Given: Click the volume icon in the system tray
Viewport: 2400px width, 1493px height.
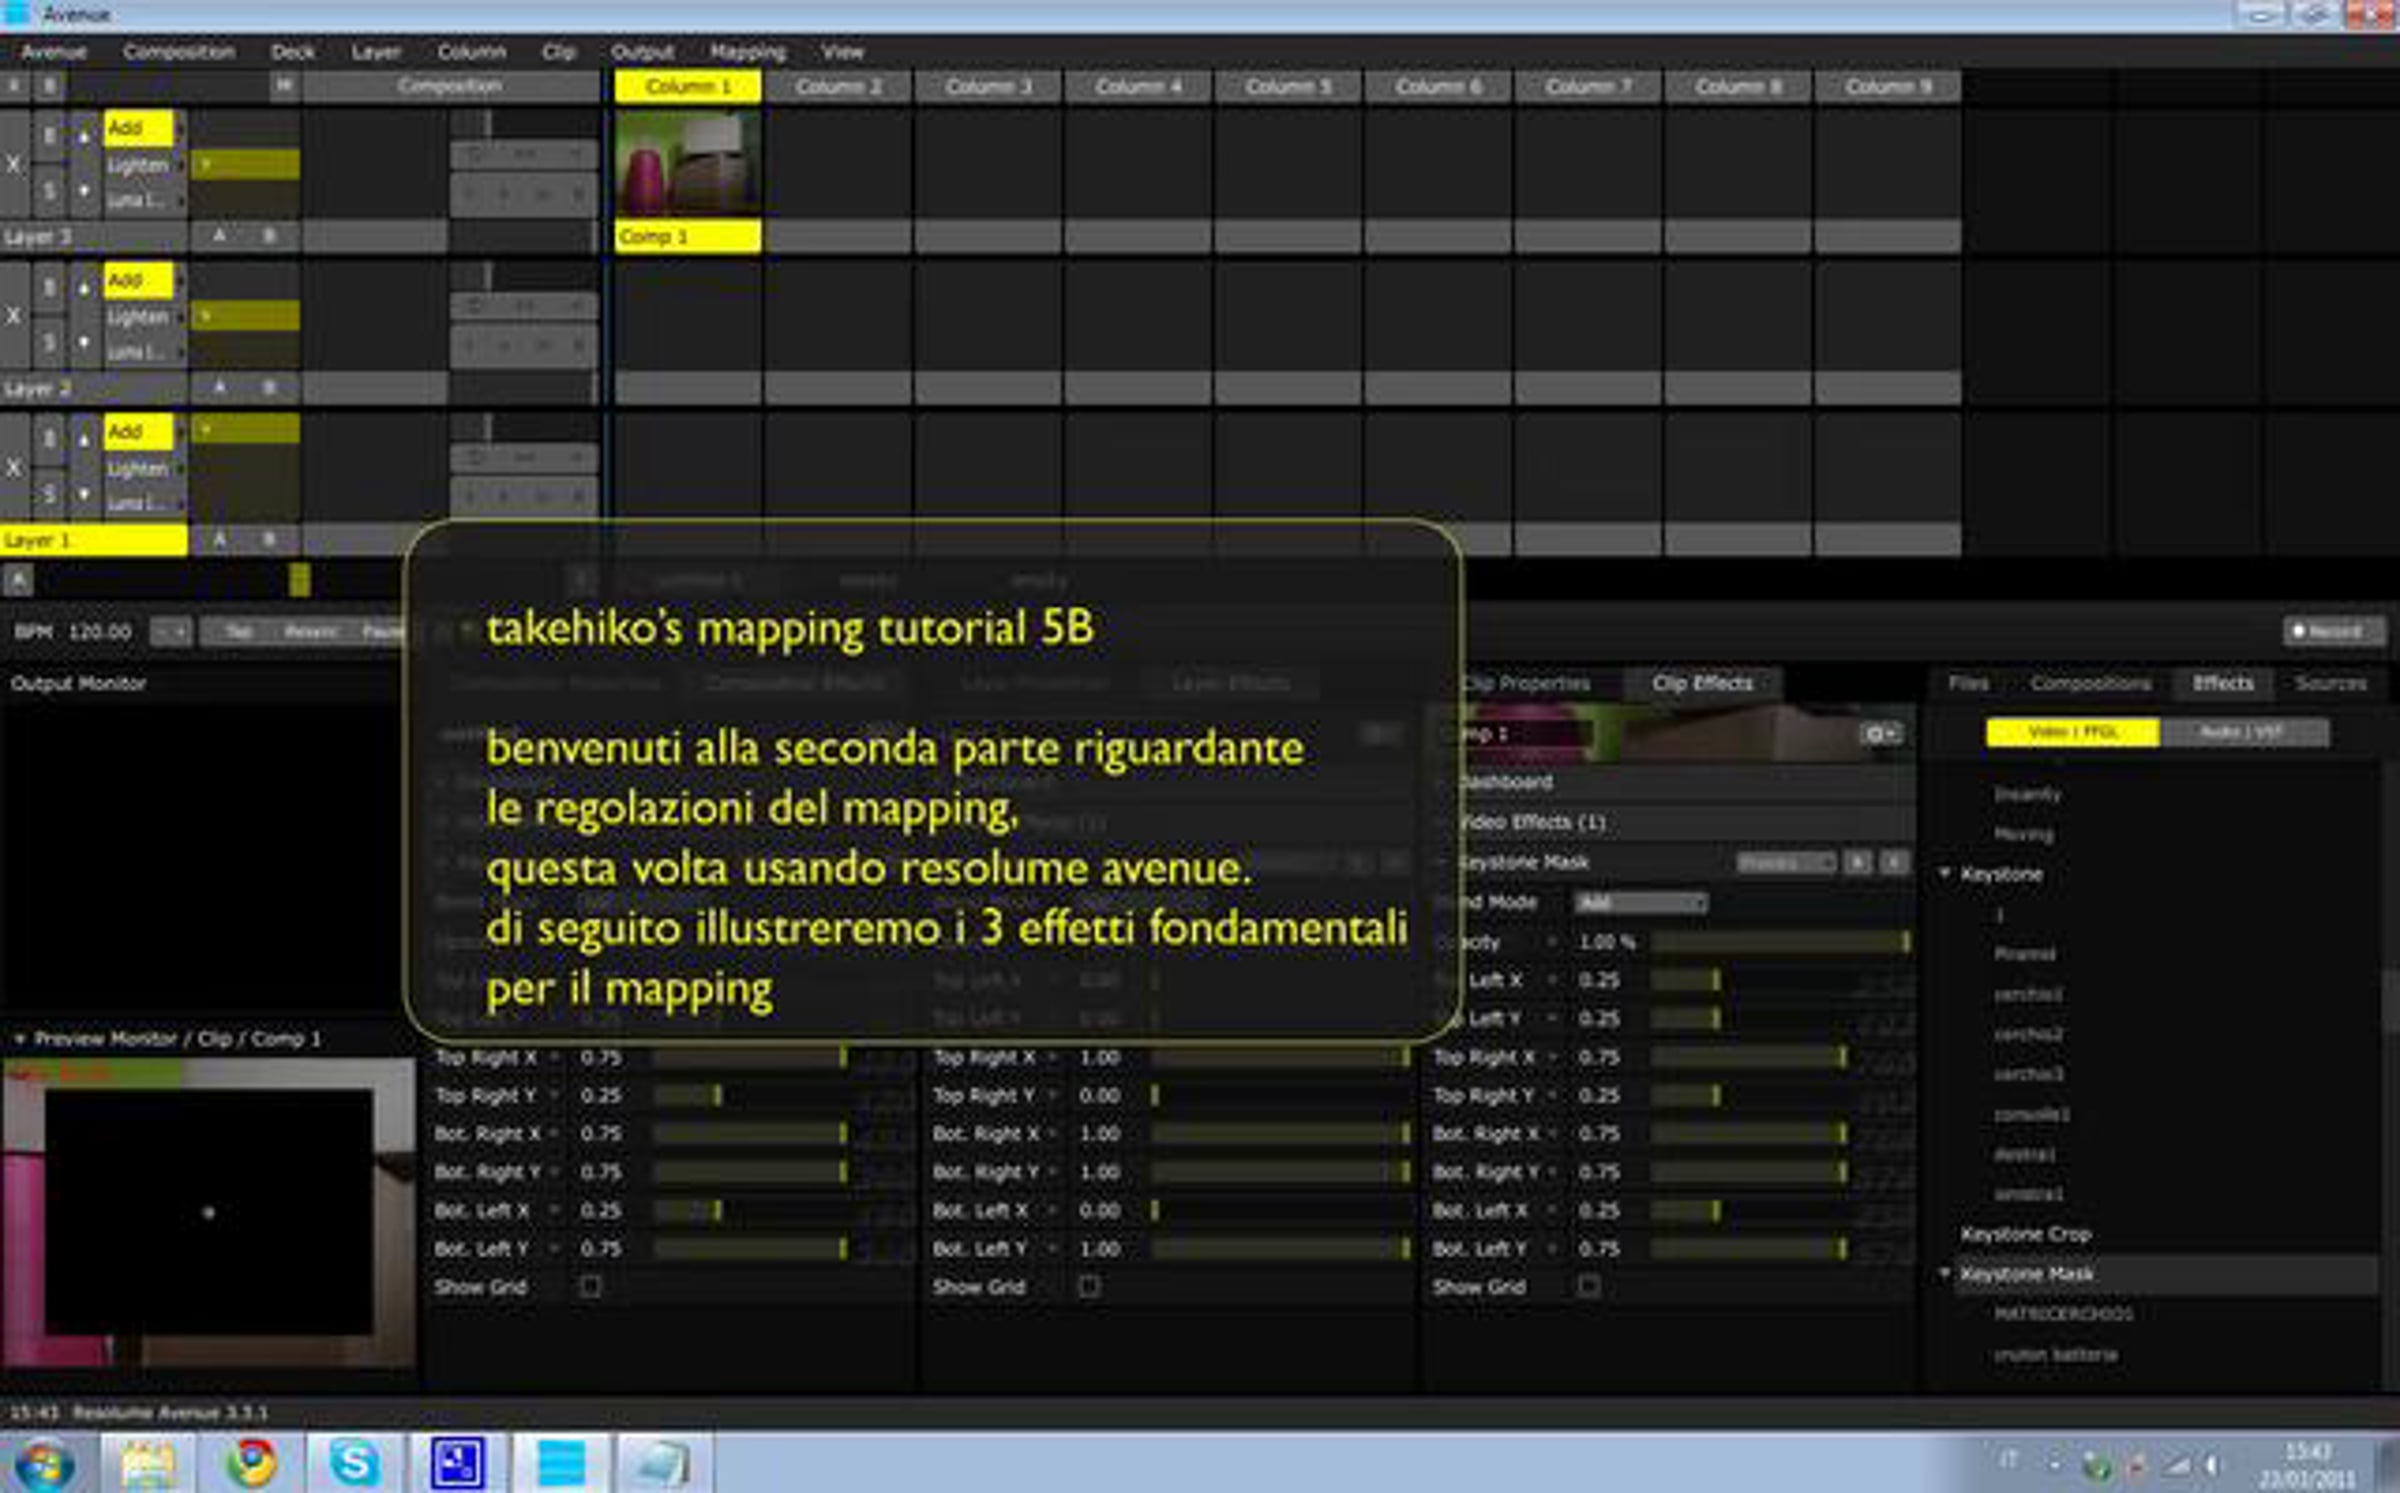Looking at the screenshot, I should pos(2212,1466).
